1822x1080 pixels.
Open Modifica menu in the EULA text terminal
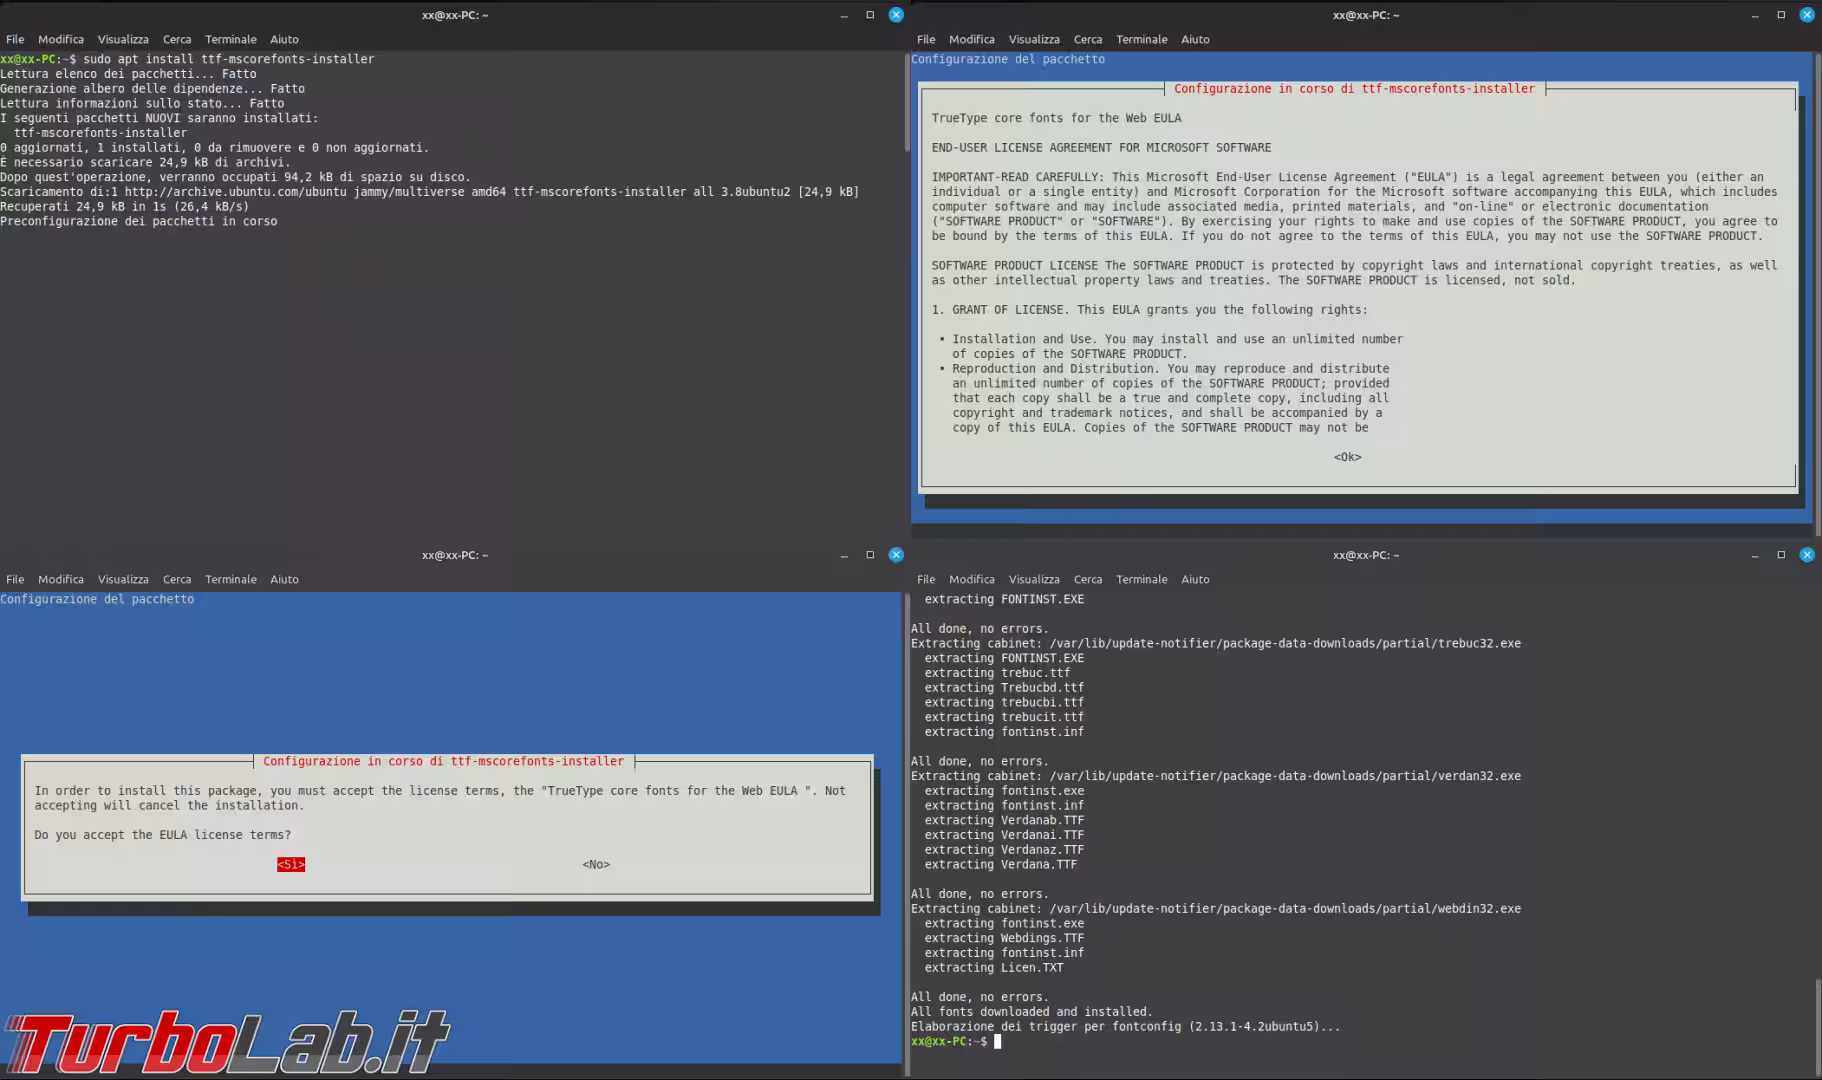coord(971,39)
